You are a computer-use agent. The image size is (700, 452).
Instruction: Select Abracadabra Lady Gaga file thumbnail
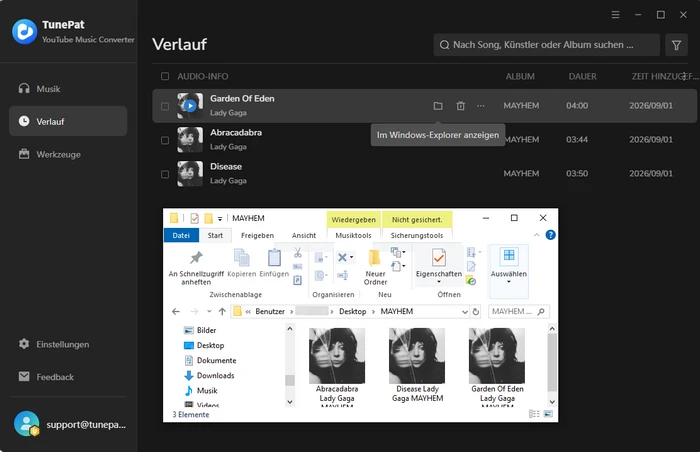point(337,356)
